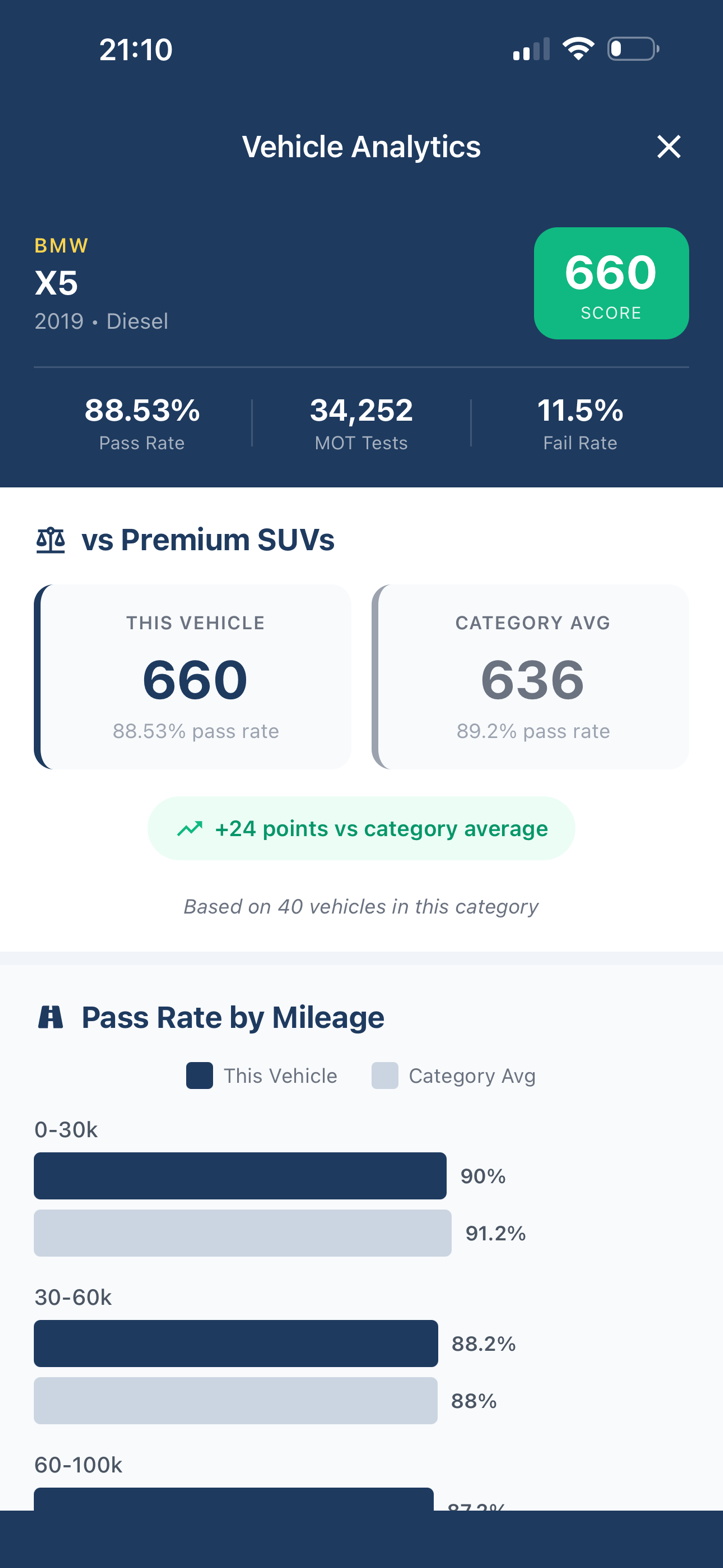The width and height of the screenshot is (723, 1568).
Task: Toggle the +24 points vs category average badge
Action: pyautogui.click(x=361, y=828)
